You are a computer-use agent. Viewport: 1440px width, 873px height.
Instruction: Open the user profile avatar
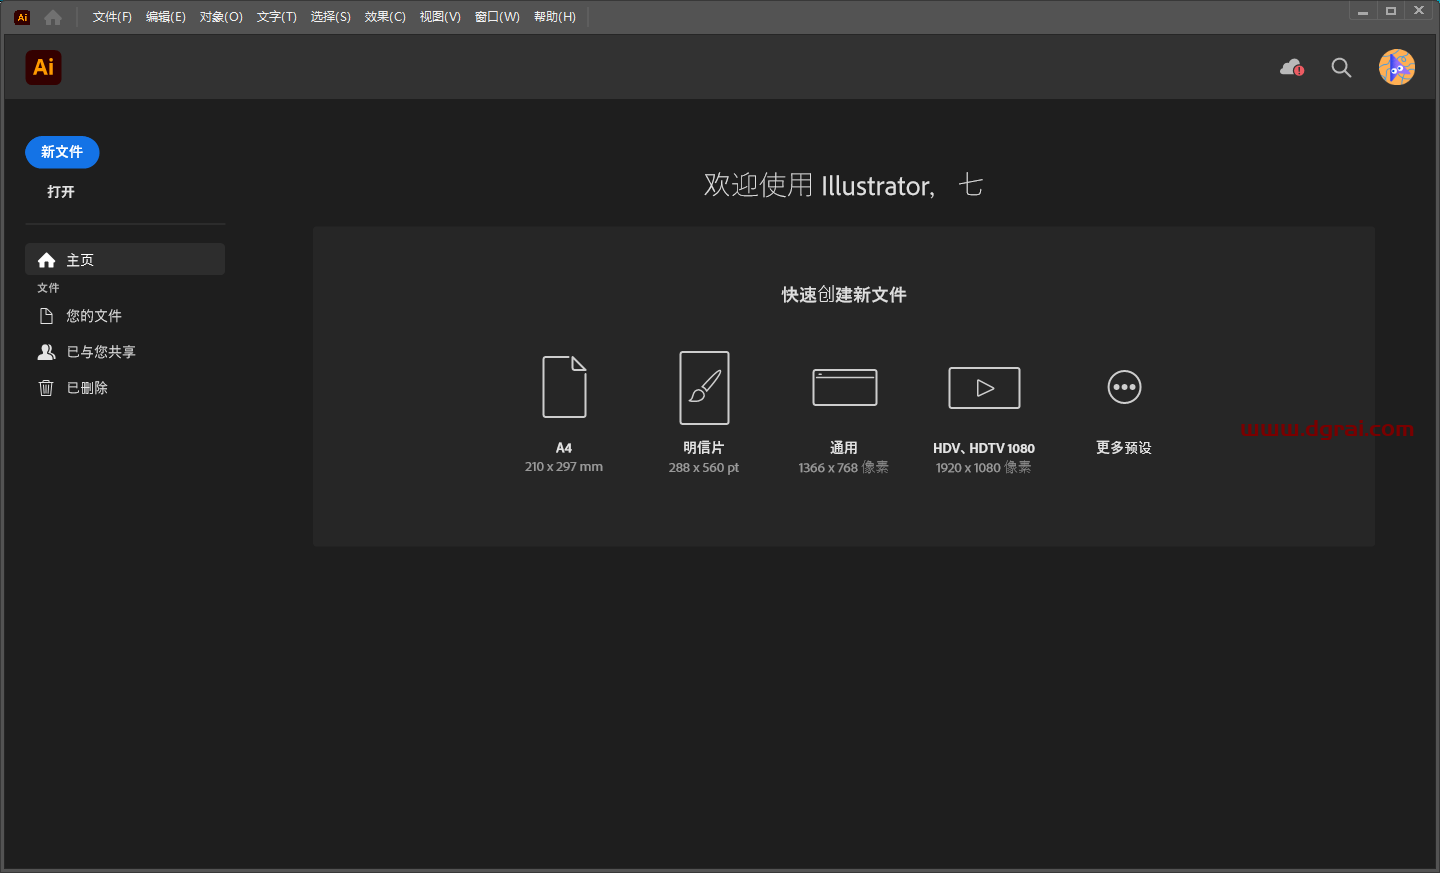tap(1397, 67)
